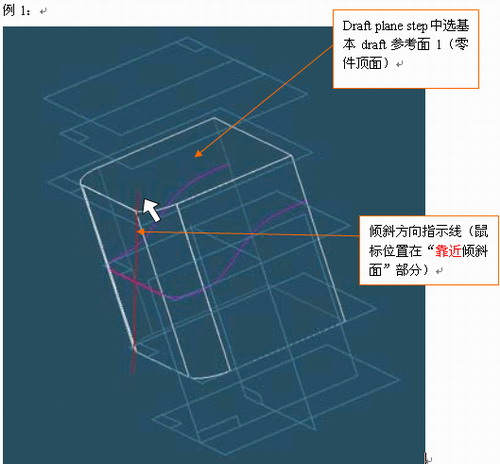The width and height of the screenshot is (500, 464).
Task: Click the middle reference plane small rectangle
Action: pos(75,135)
